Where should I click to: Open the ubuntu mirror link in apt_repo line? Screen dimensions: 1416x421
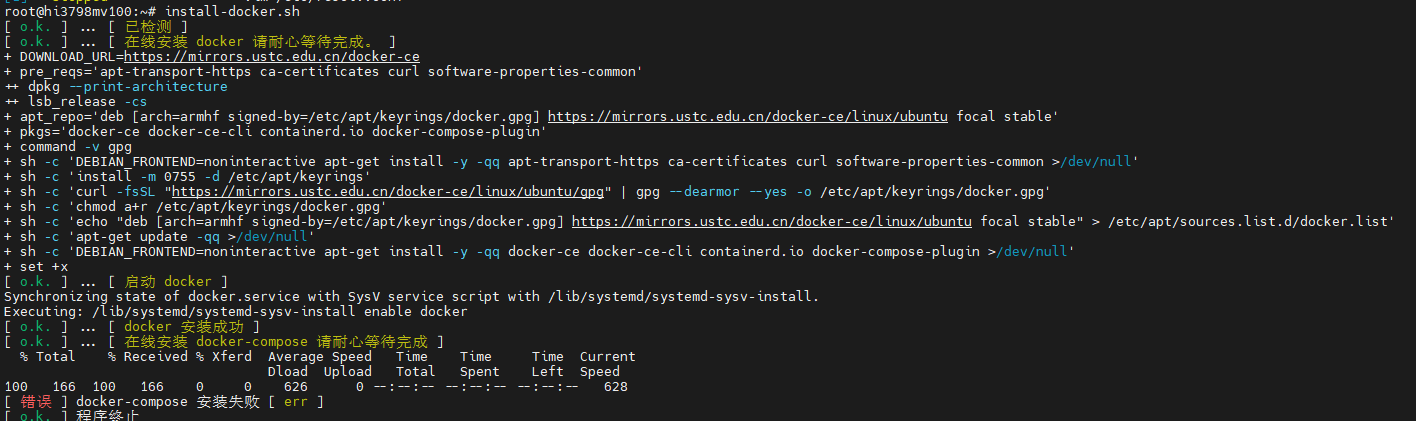pos(747,117)
